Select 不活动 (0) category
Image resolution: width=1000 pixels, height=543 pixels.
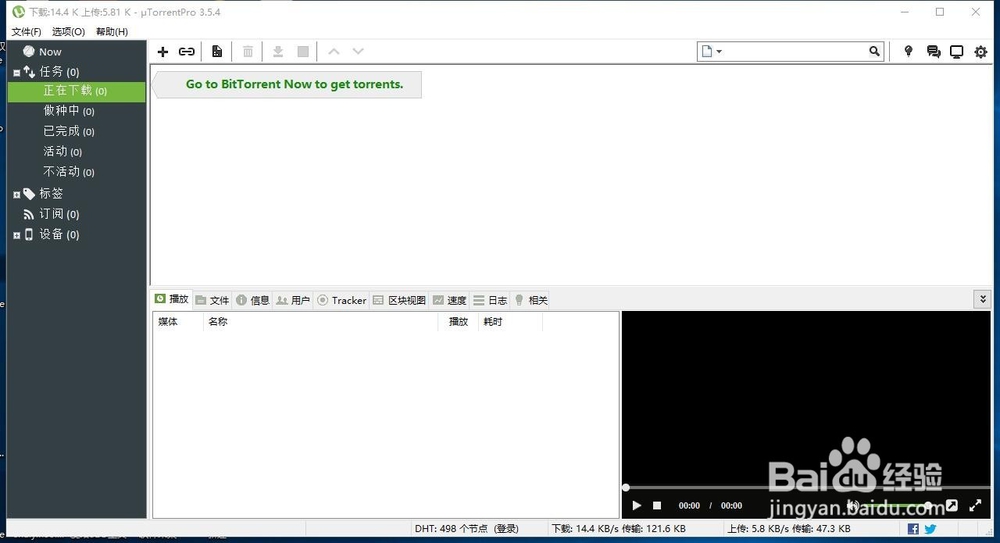[x=69, y=172]
